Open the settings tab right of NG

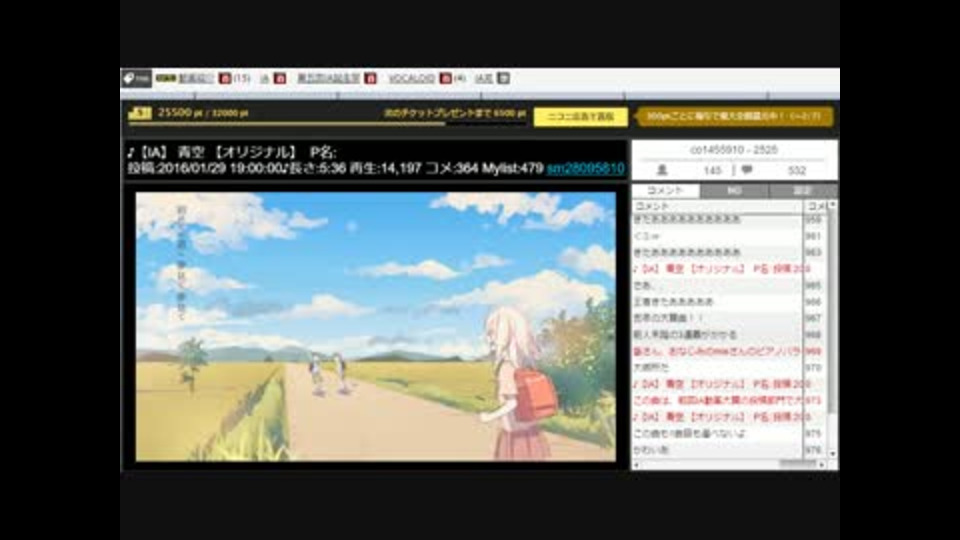click(x=803, y=190)
